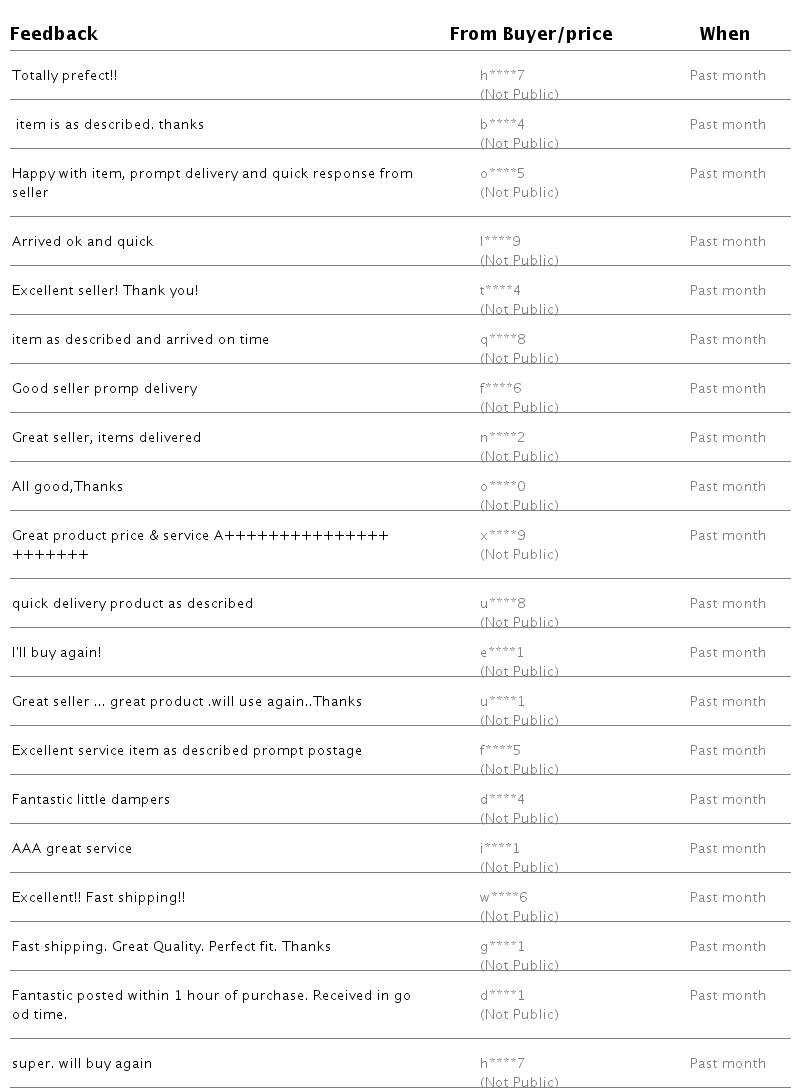The height and width of the screenshot is (1088, 800).
Task: Open buyer b****4 profile
Action: 502,125
